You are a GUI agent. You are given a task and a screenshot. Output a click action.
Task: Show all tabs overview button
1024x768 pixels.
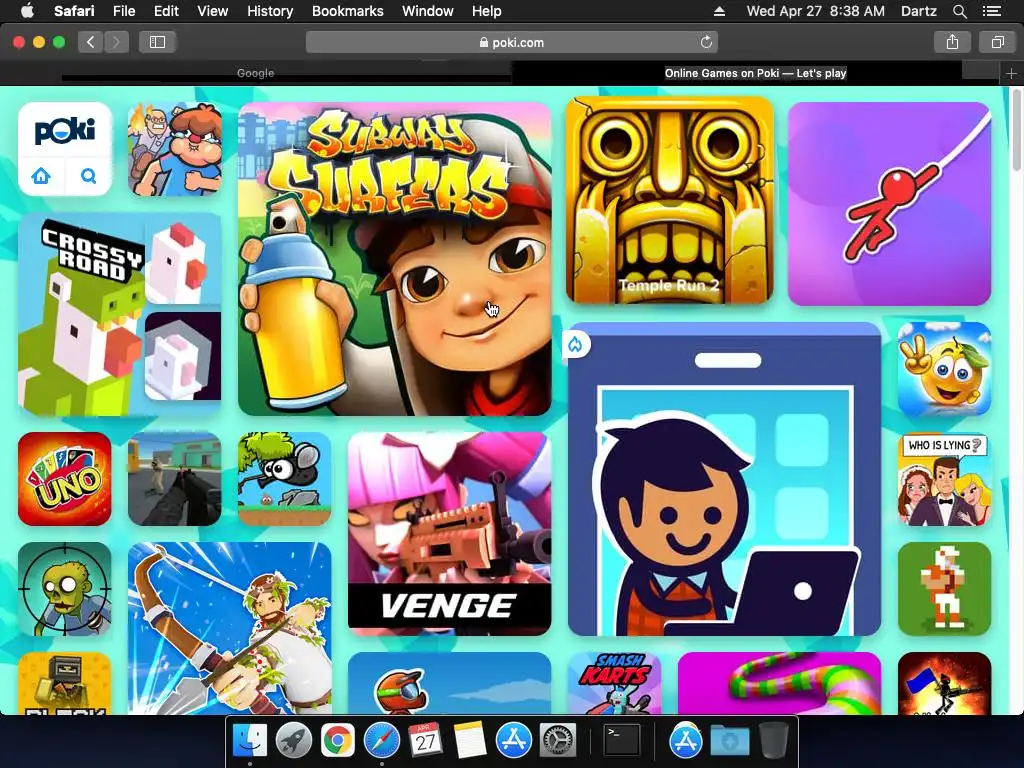tap(997, 42)
